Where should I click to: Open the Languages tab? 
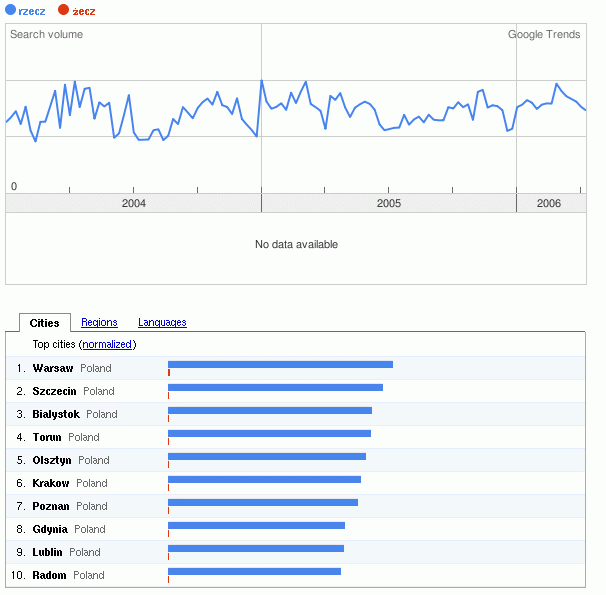pyautogui.click(x=162, y=322)
